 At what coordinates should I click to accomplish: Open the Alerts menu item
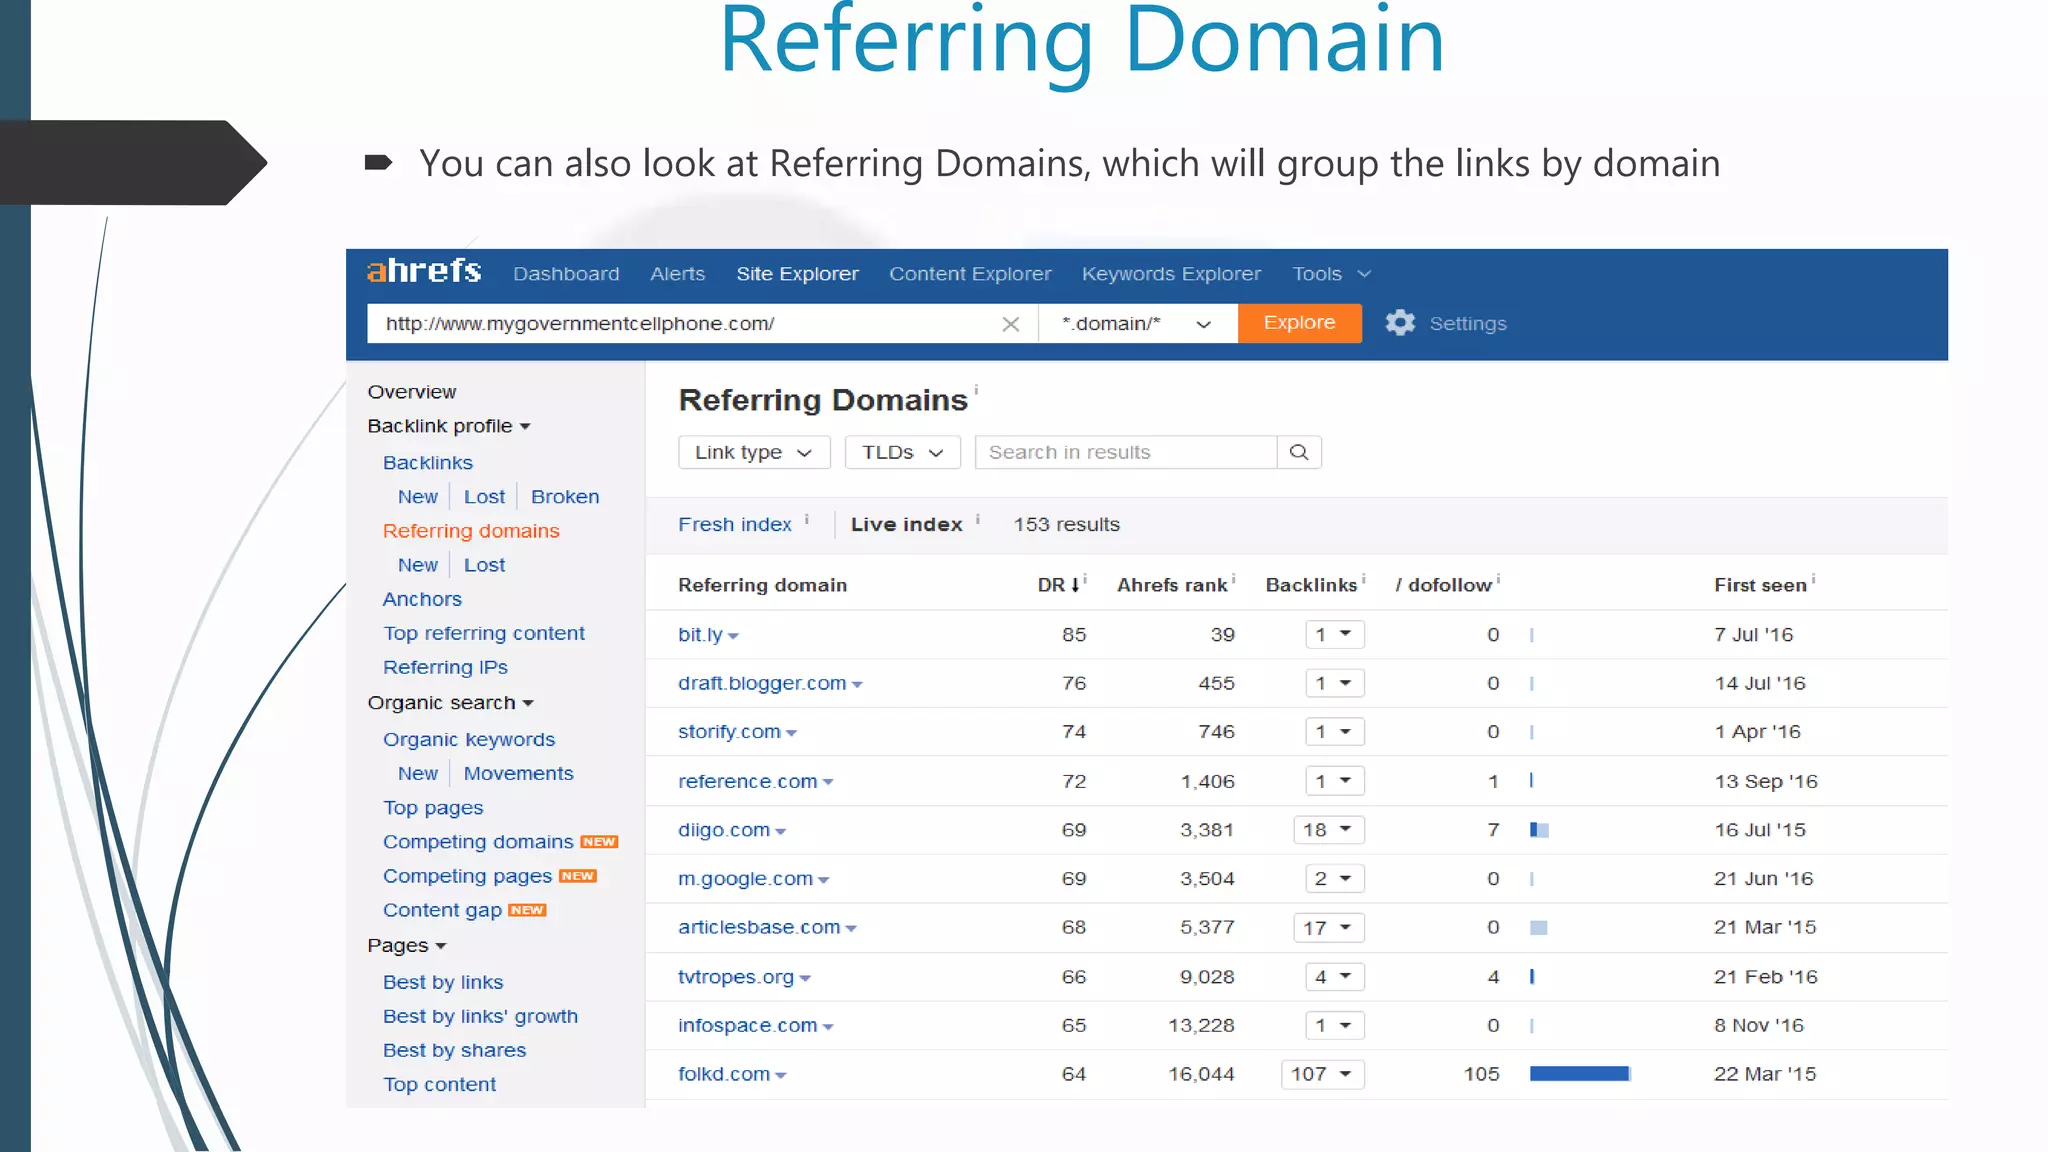click(677, 274)
